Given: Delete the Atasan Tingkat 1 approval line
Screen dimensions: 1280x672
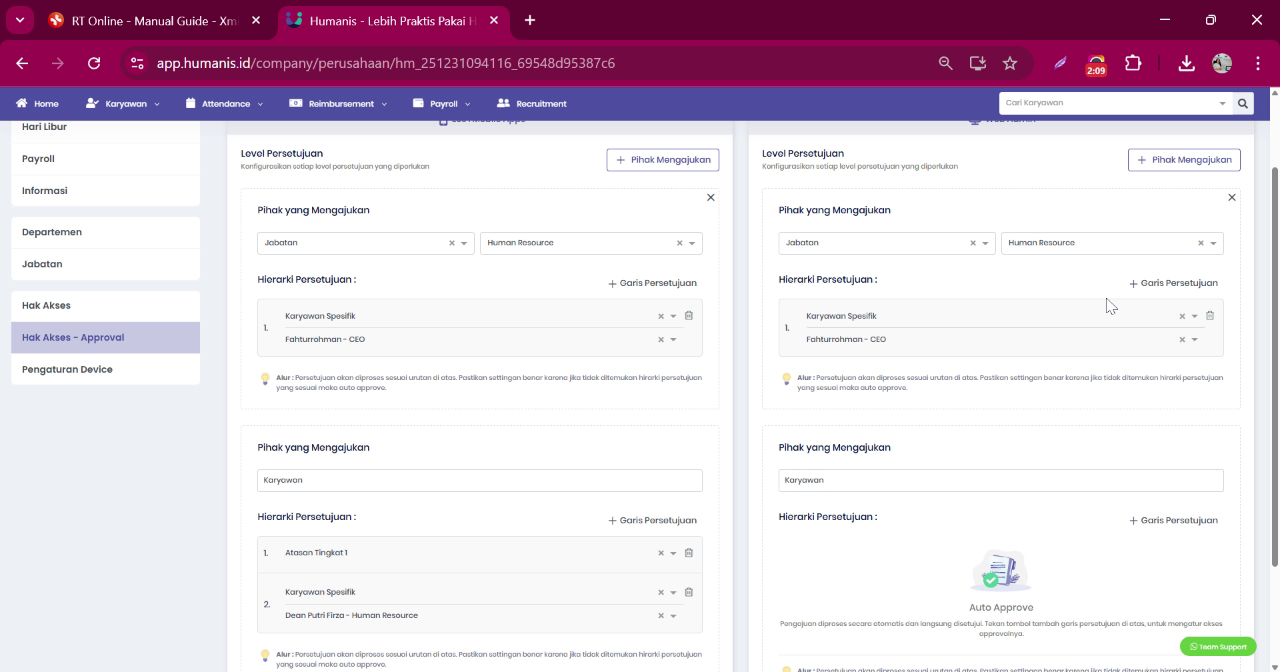Looking at the screenshot, I should tap(689, 552).
